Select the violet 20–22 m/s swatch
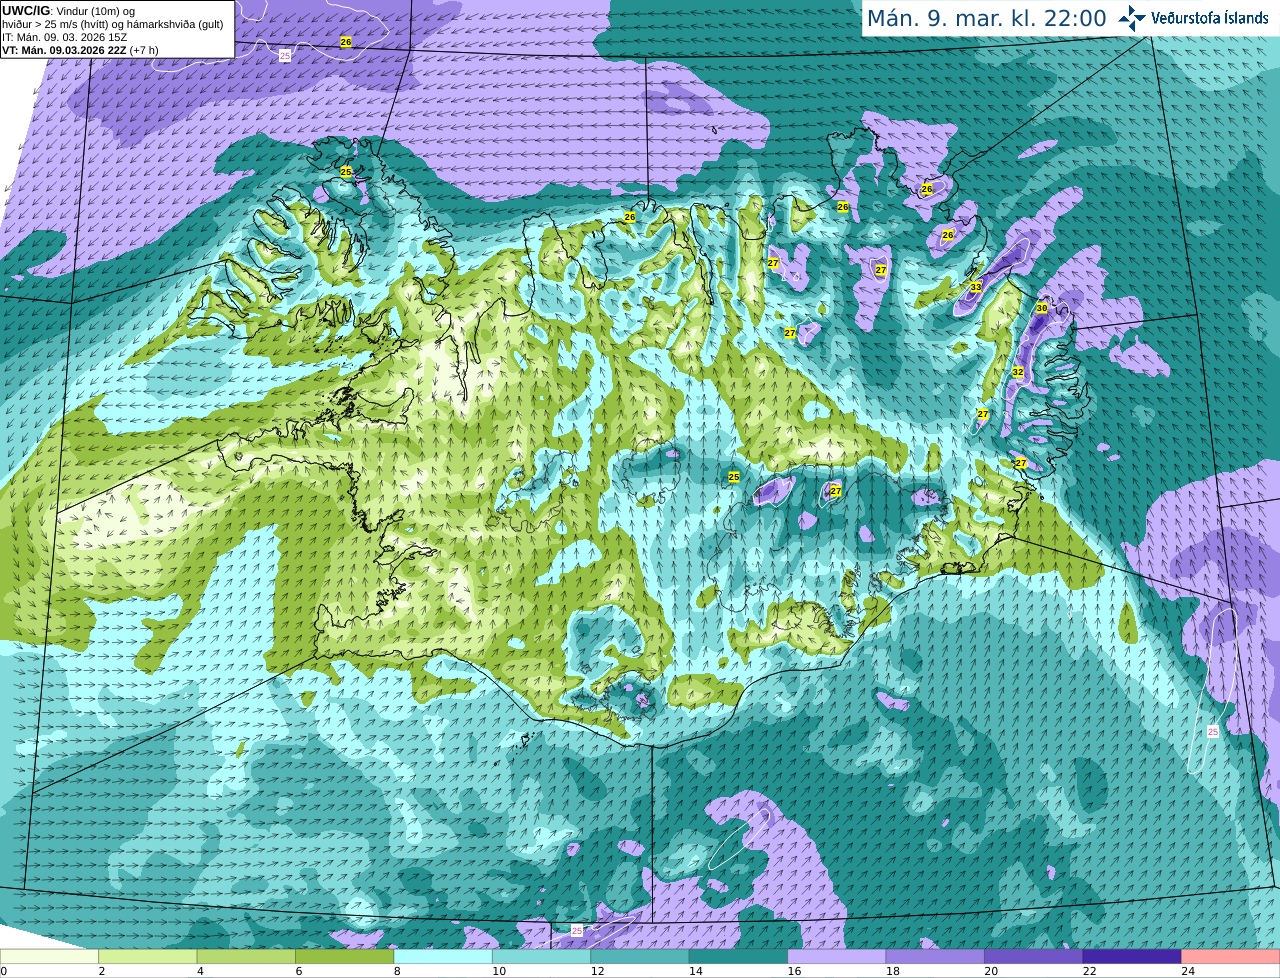 [x=1034, y=956]
